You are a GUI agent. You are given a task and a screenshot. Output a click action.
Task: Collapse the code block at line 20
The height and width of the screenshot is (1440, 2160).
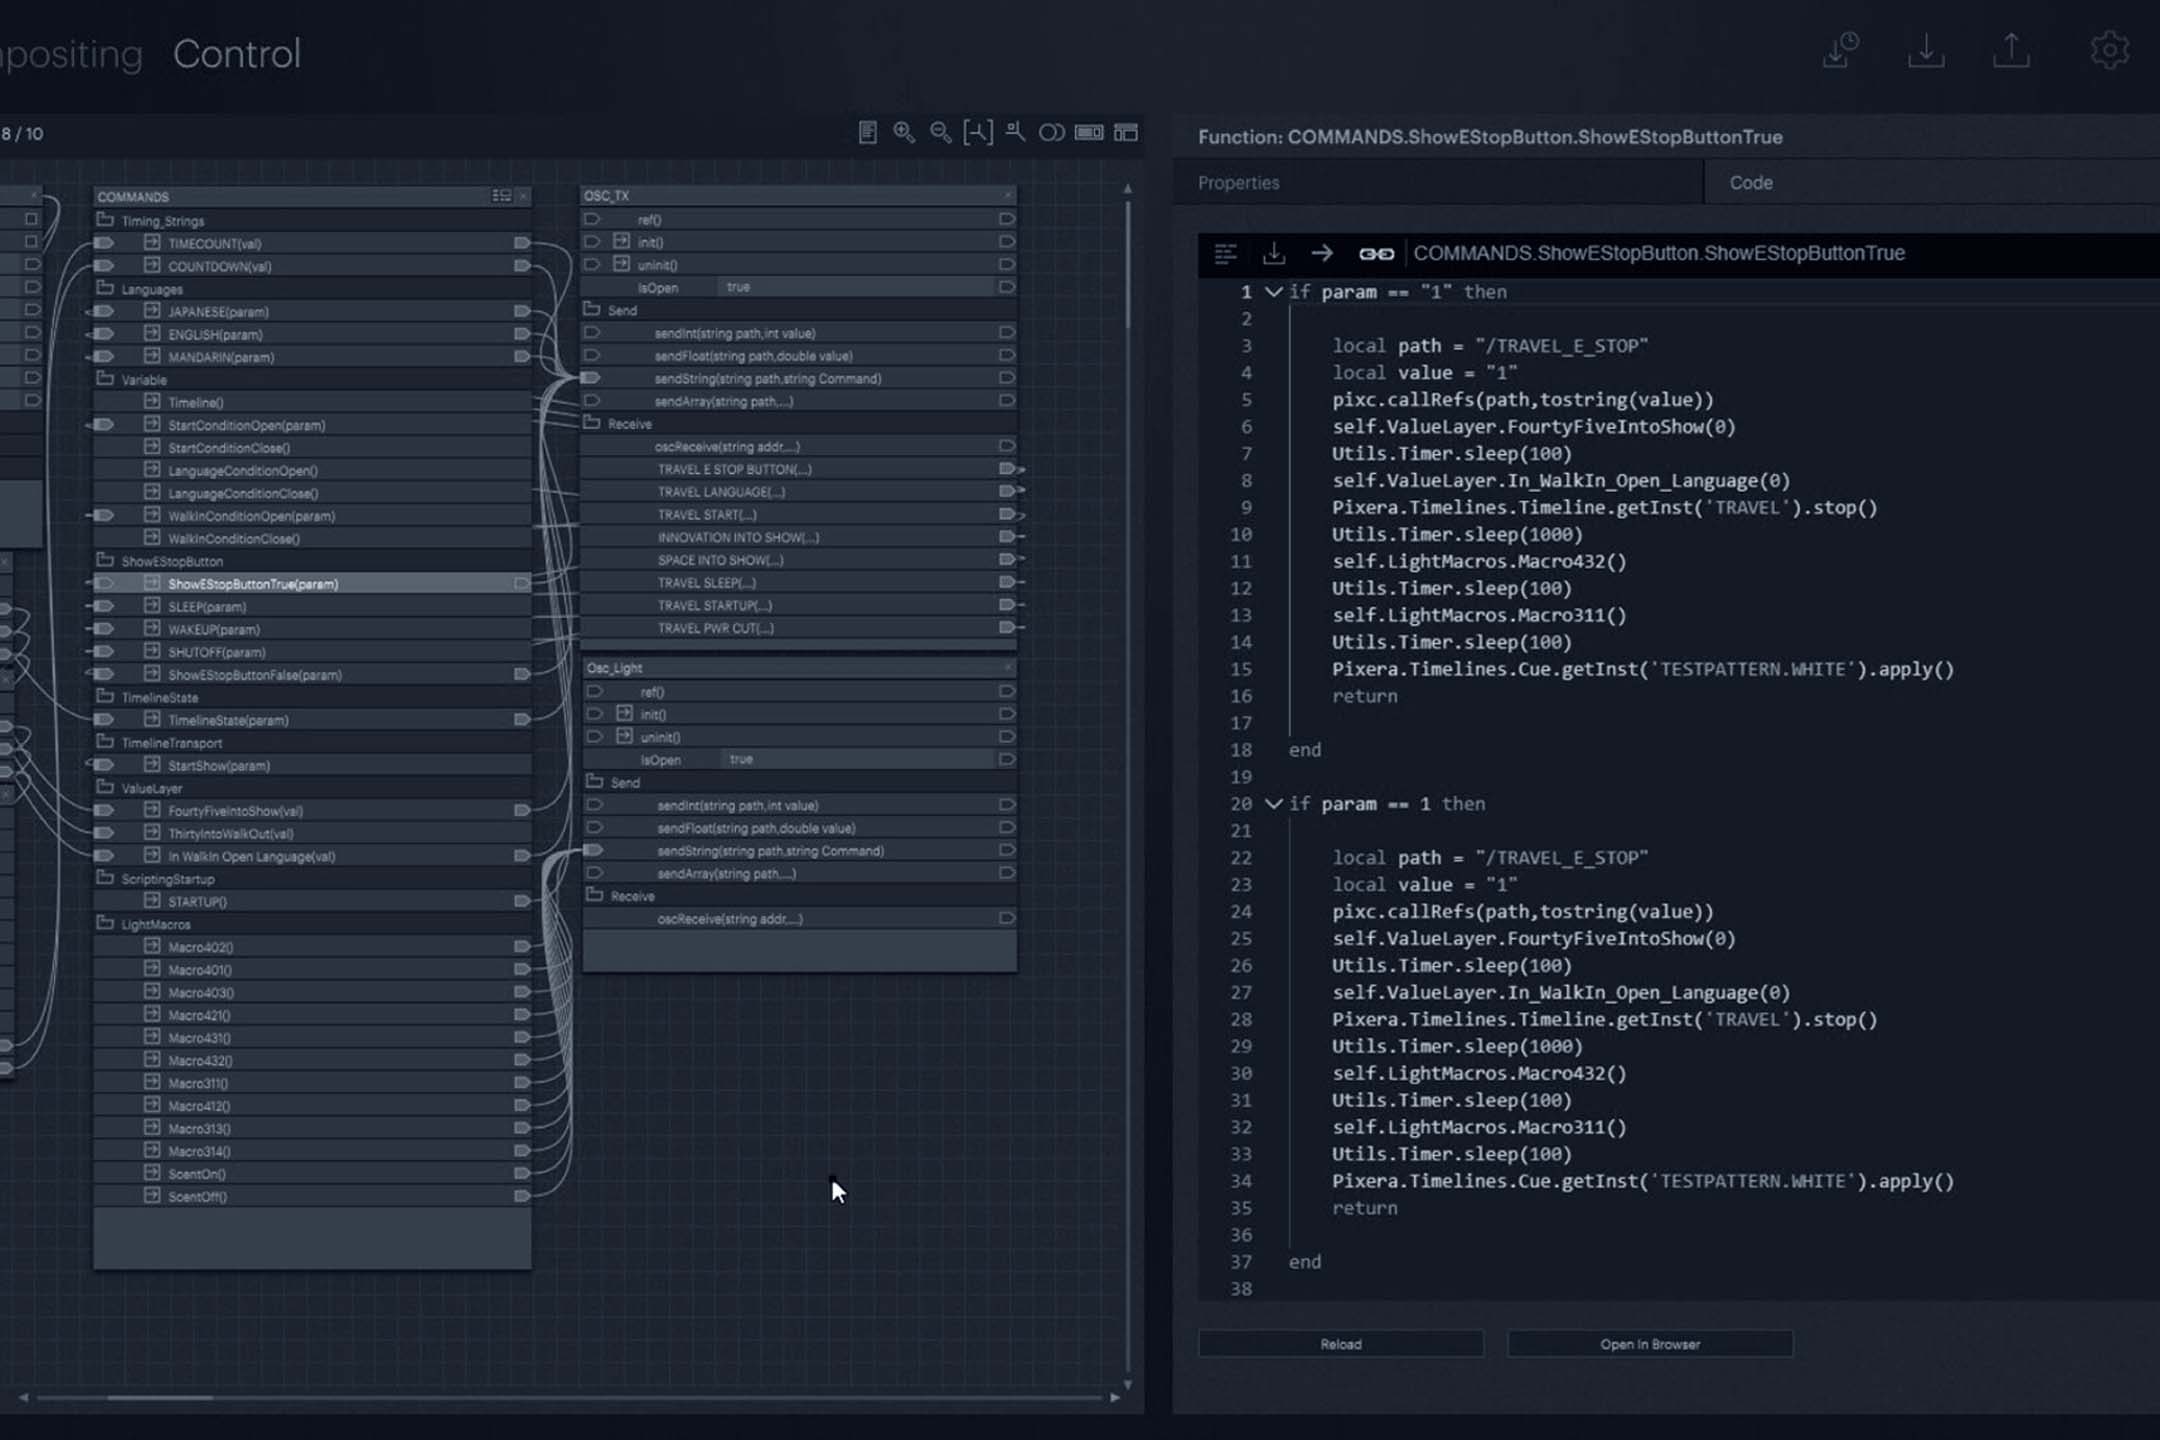click(1273, 804)
